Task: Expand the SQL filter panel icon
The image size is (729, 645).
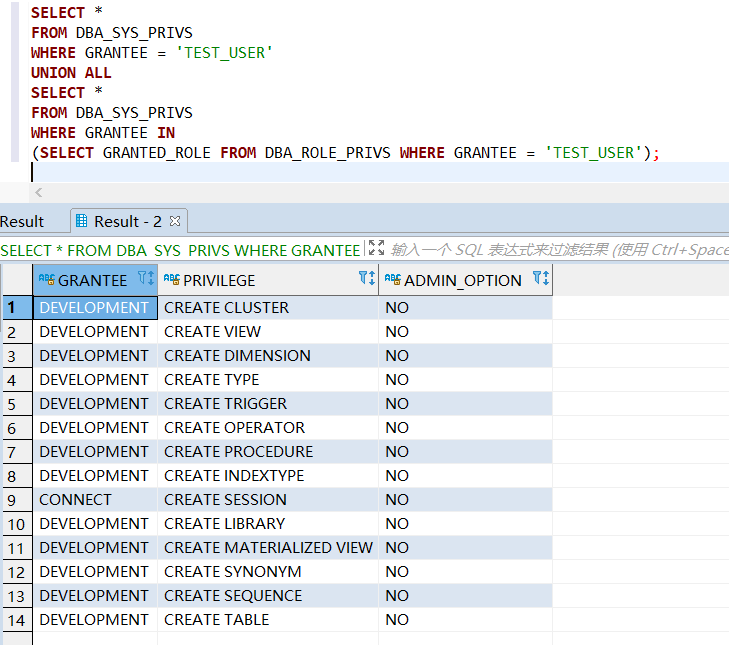Action: (x=376, y=249)
